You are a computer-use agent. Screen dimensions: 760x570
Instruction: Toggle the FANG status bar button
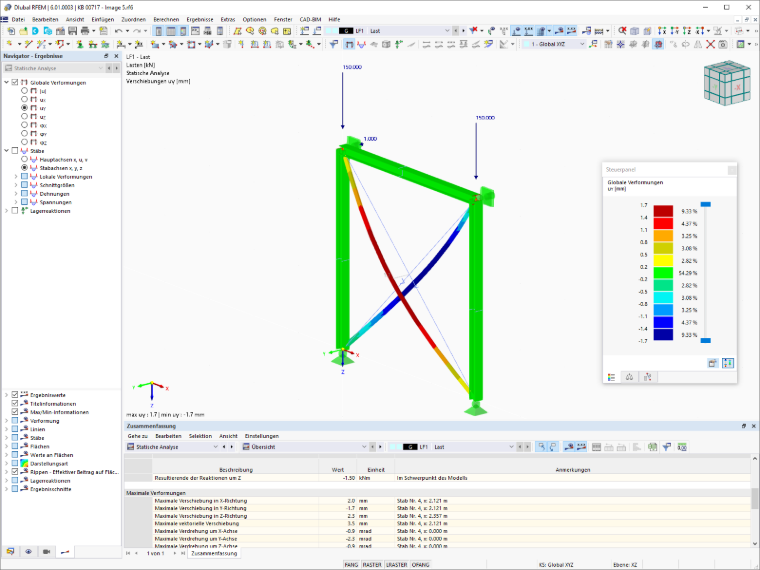tap(351, 565)
